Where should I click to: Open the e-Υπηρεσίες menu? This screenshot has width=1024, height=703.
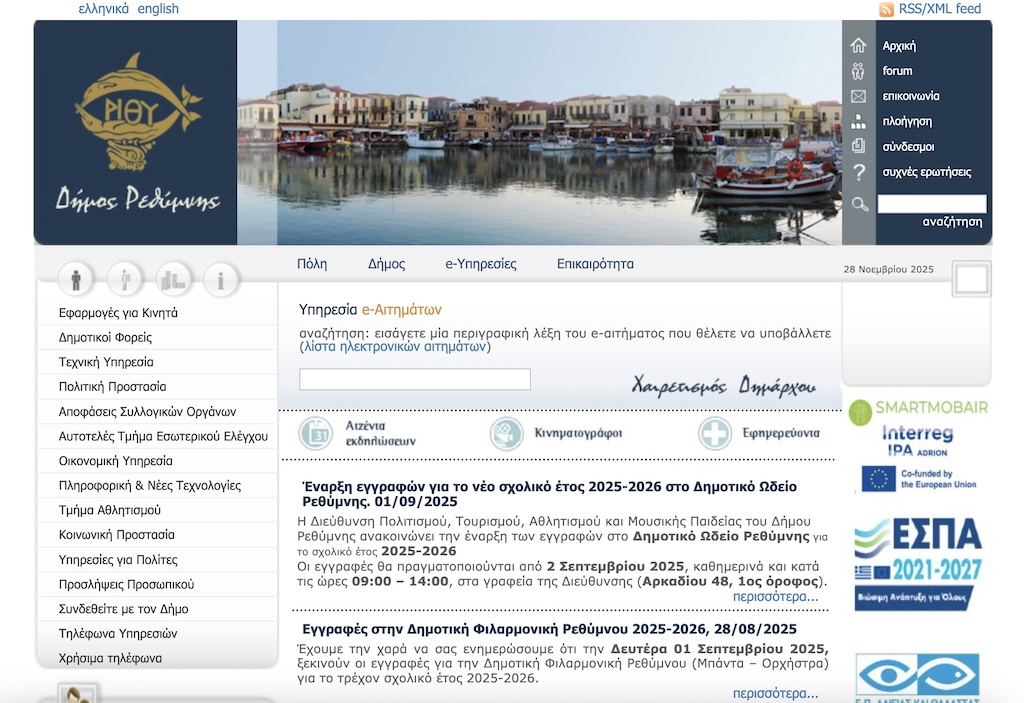coord(481,264)
